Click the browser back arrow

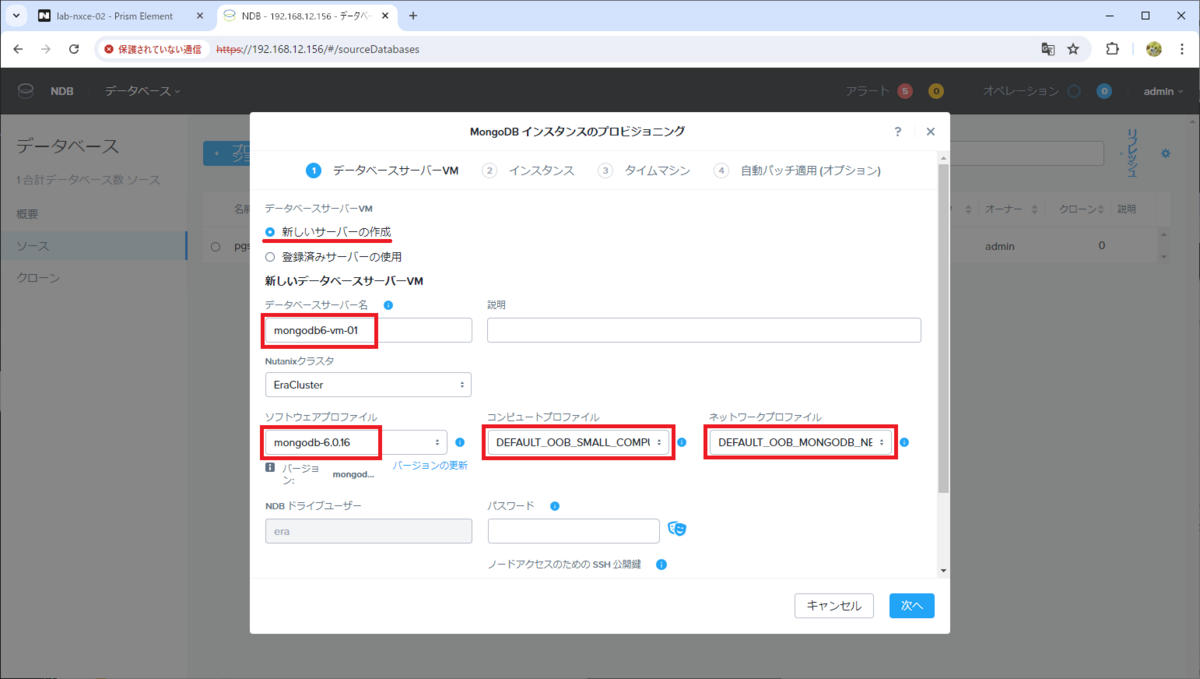tap(18, 49)
